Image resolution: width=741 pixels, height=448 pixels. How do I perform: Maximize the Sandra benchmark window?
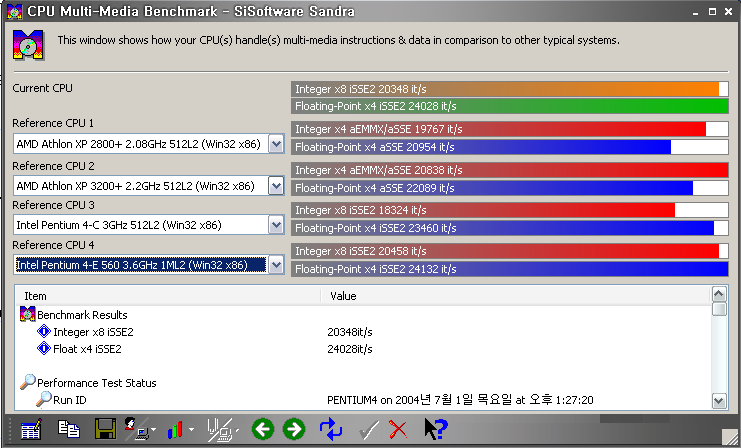point(712,12)
